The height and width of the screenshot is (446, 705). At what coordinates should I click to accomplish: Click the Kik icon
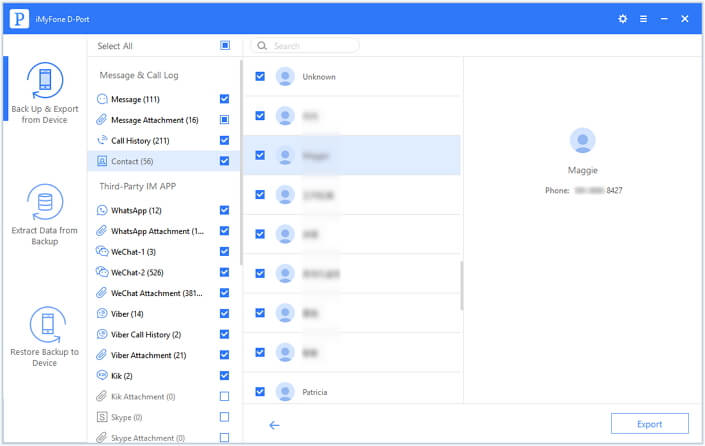tap(102, 376)
